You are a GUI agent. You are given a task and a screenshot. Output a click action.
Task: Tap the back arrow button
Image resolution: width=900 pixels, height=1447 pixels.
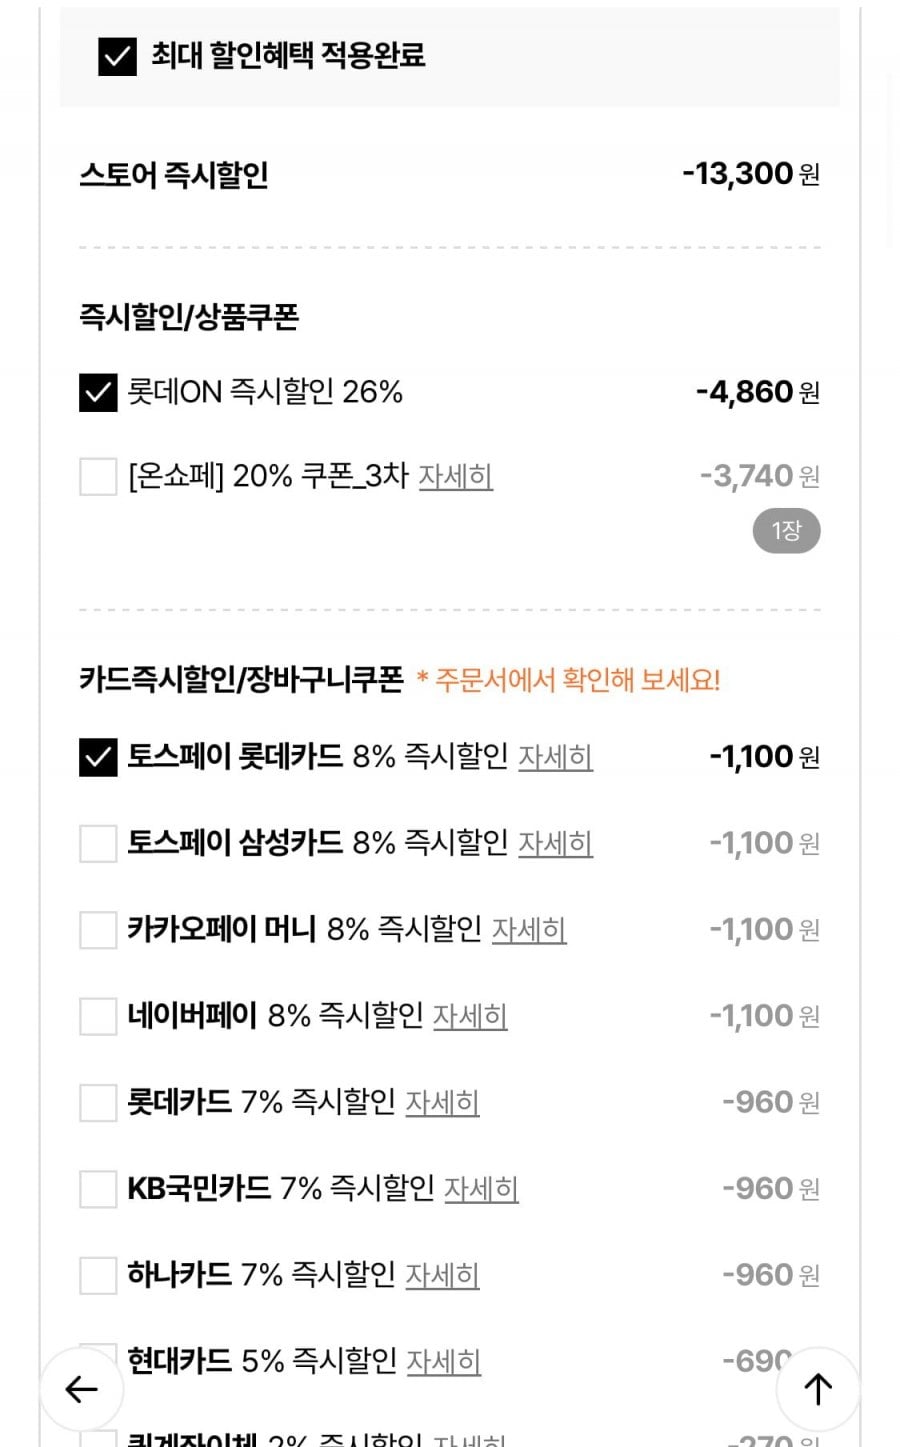pos(81,1389)
